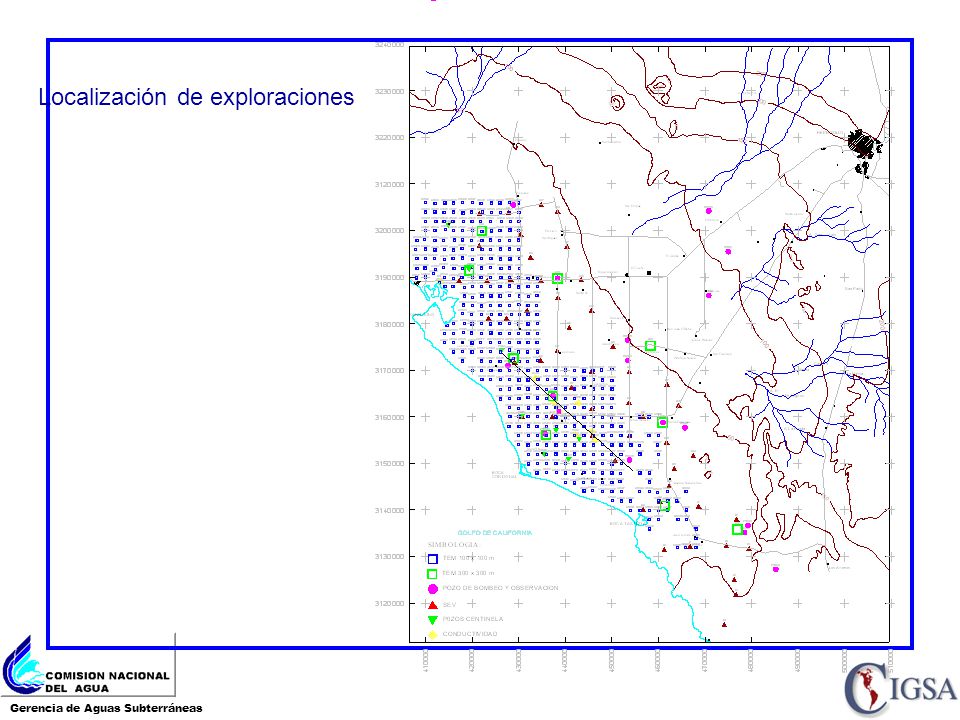Click the Gerencia de Aguas Subterráneas caption
Screen dimensions: 960x720
106,708
